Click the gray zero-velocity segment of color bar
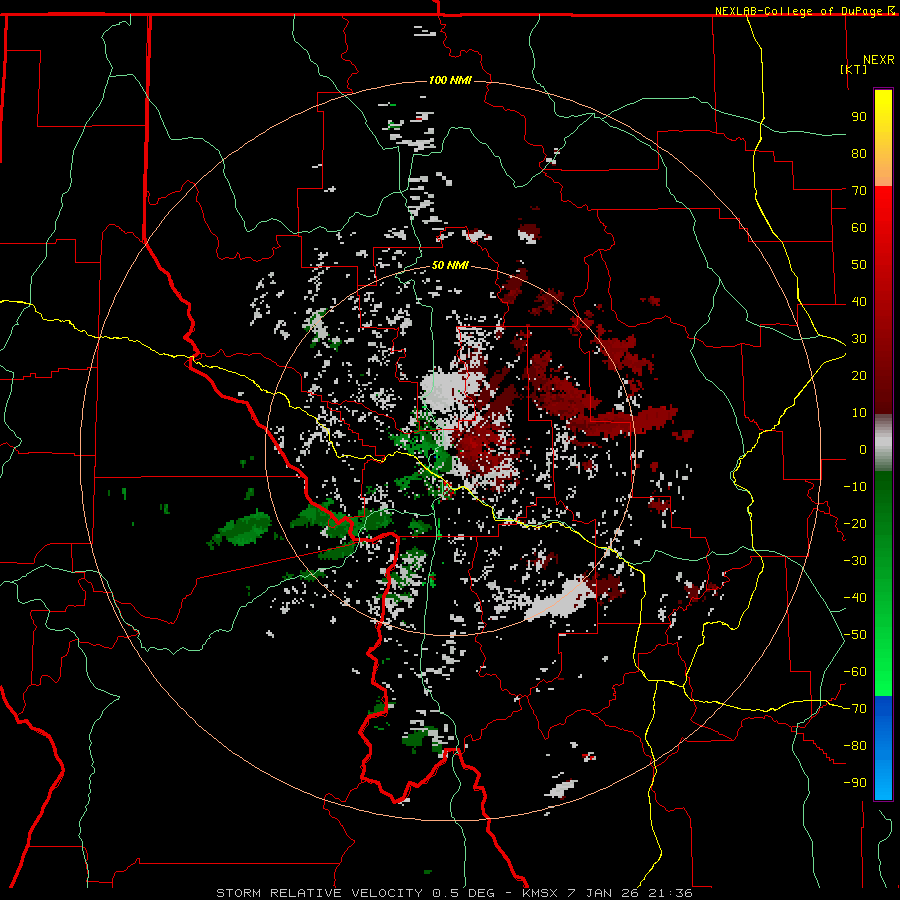The image size is (900, 900). 883,443
